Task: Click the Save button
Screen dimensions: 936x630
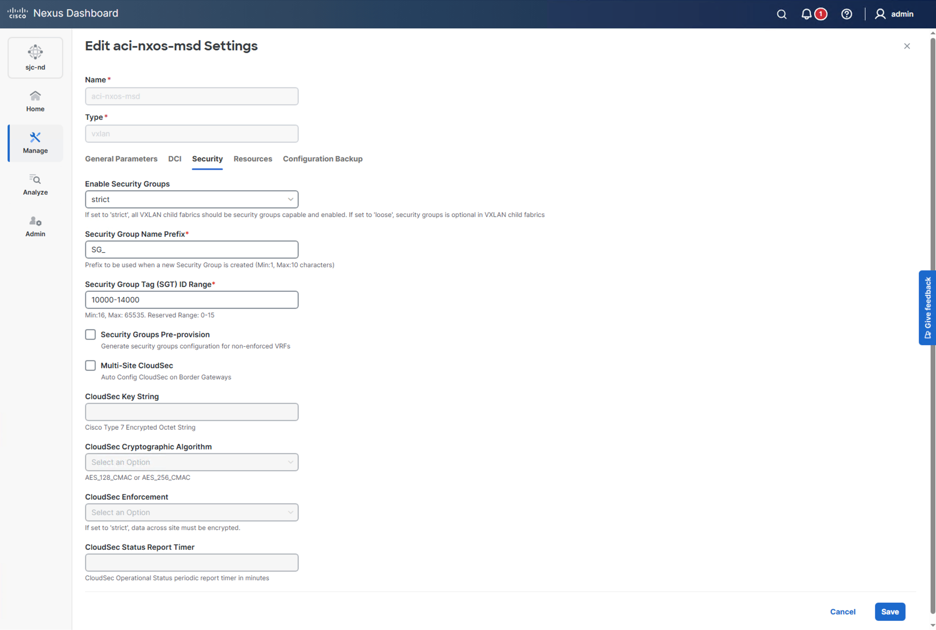Action: point(890,611)
